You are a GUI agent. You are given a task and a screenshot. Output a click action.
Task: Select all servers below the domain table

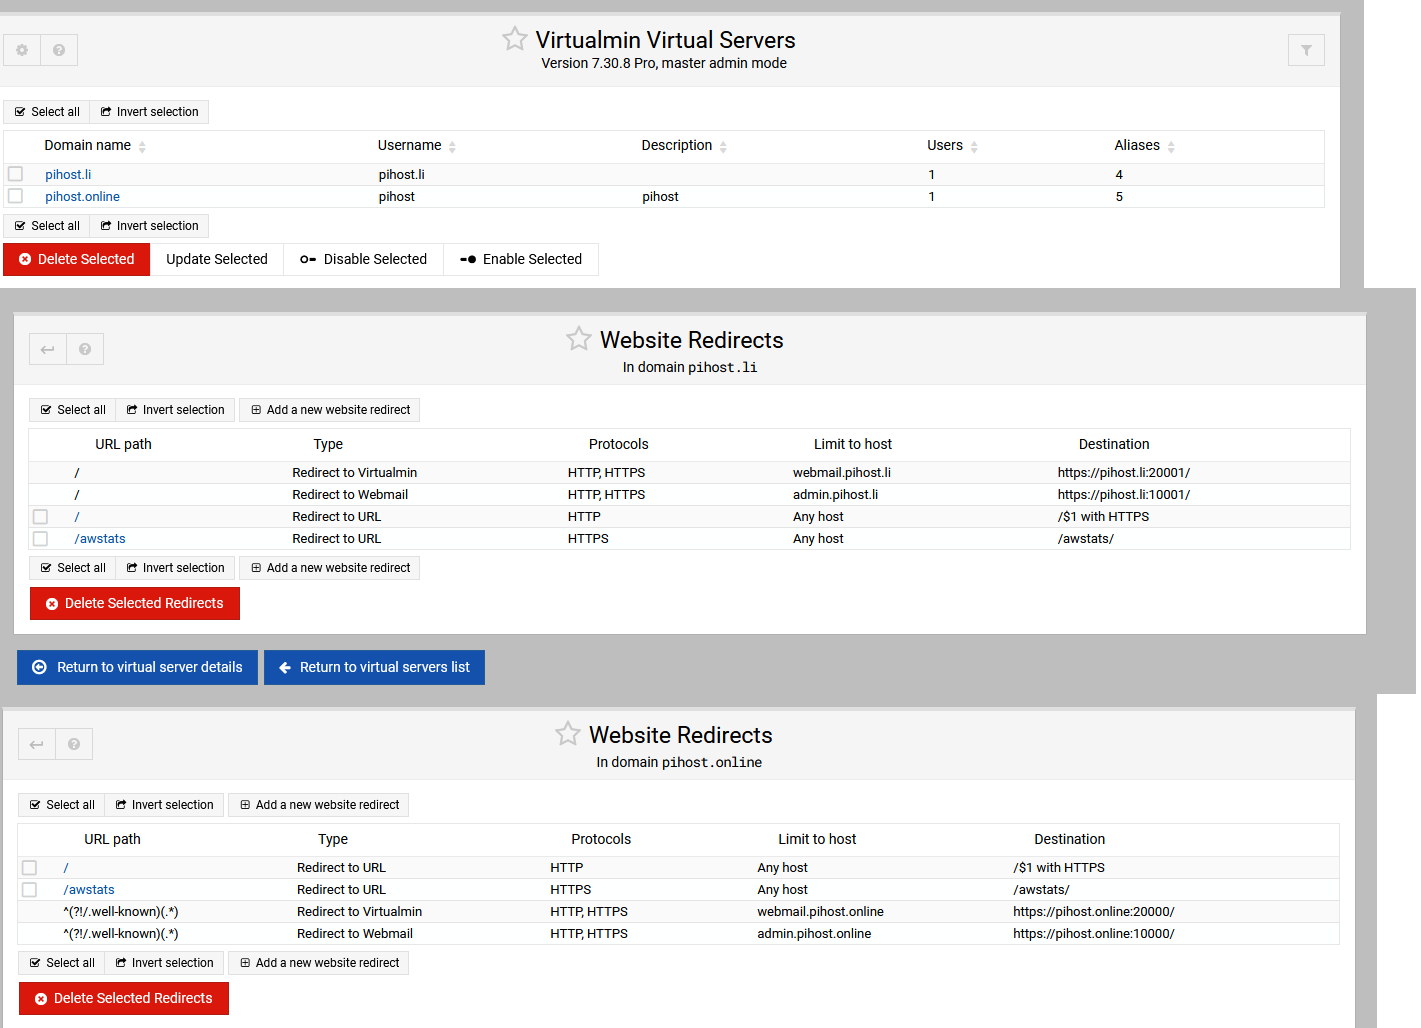(x=47, y=226)
